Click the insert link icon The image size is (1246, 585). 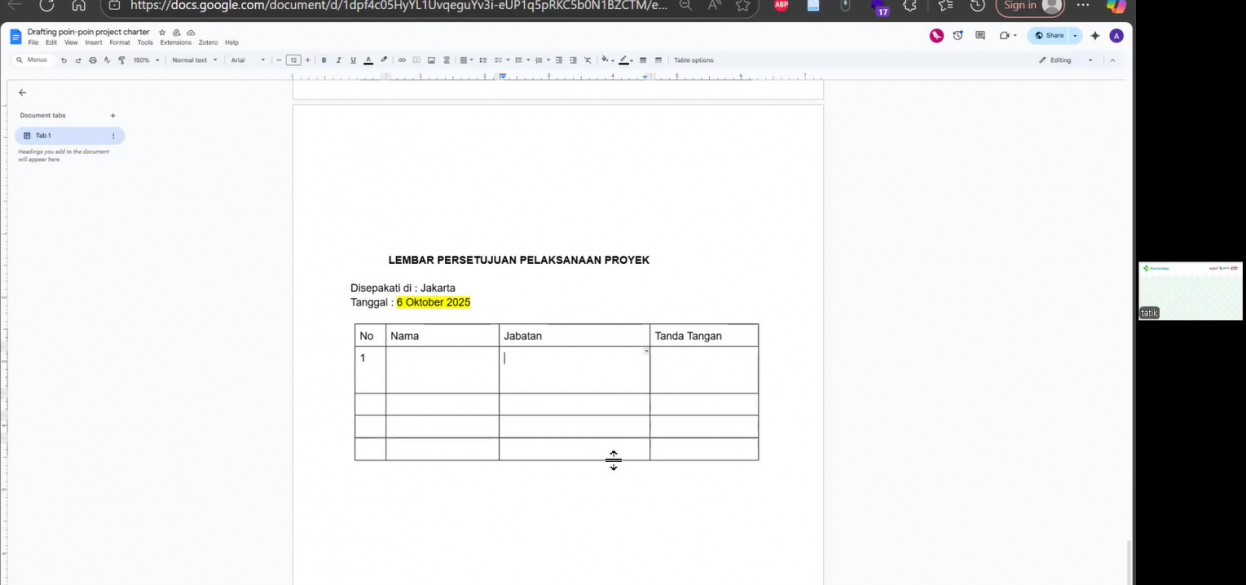pyautogui.click(x=402, y=60)
